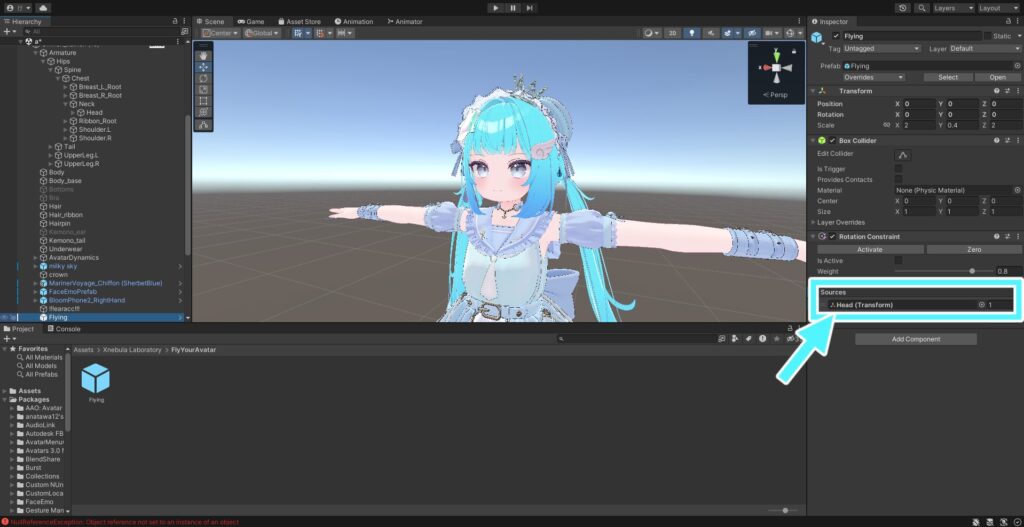Click the Step forward button
Image resolution: width=1024 pixels, height=527 pixels.
[x=531, y=7]
